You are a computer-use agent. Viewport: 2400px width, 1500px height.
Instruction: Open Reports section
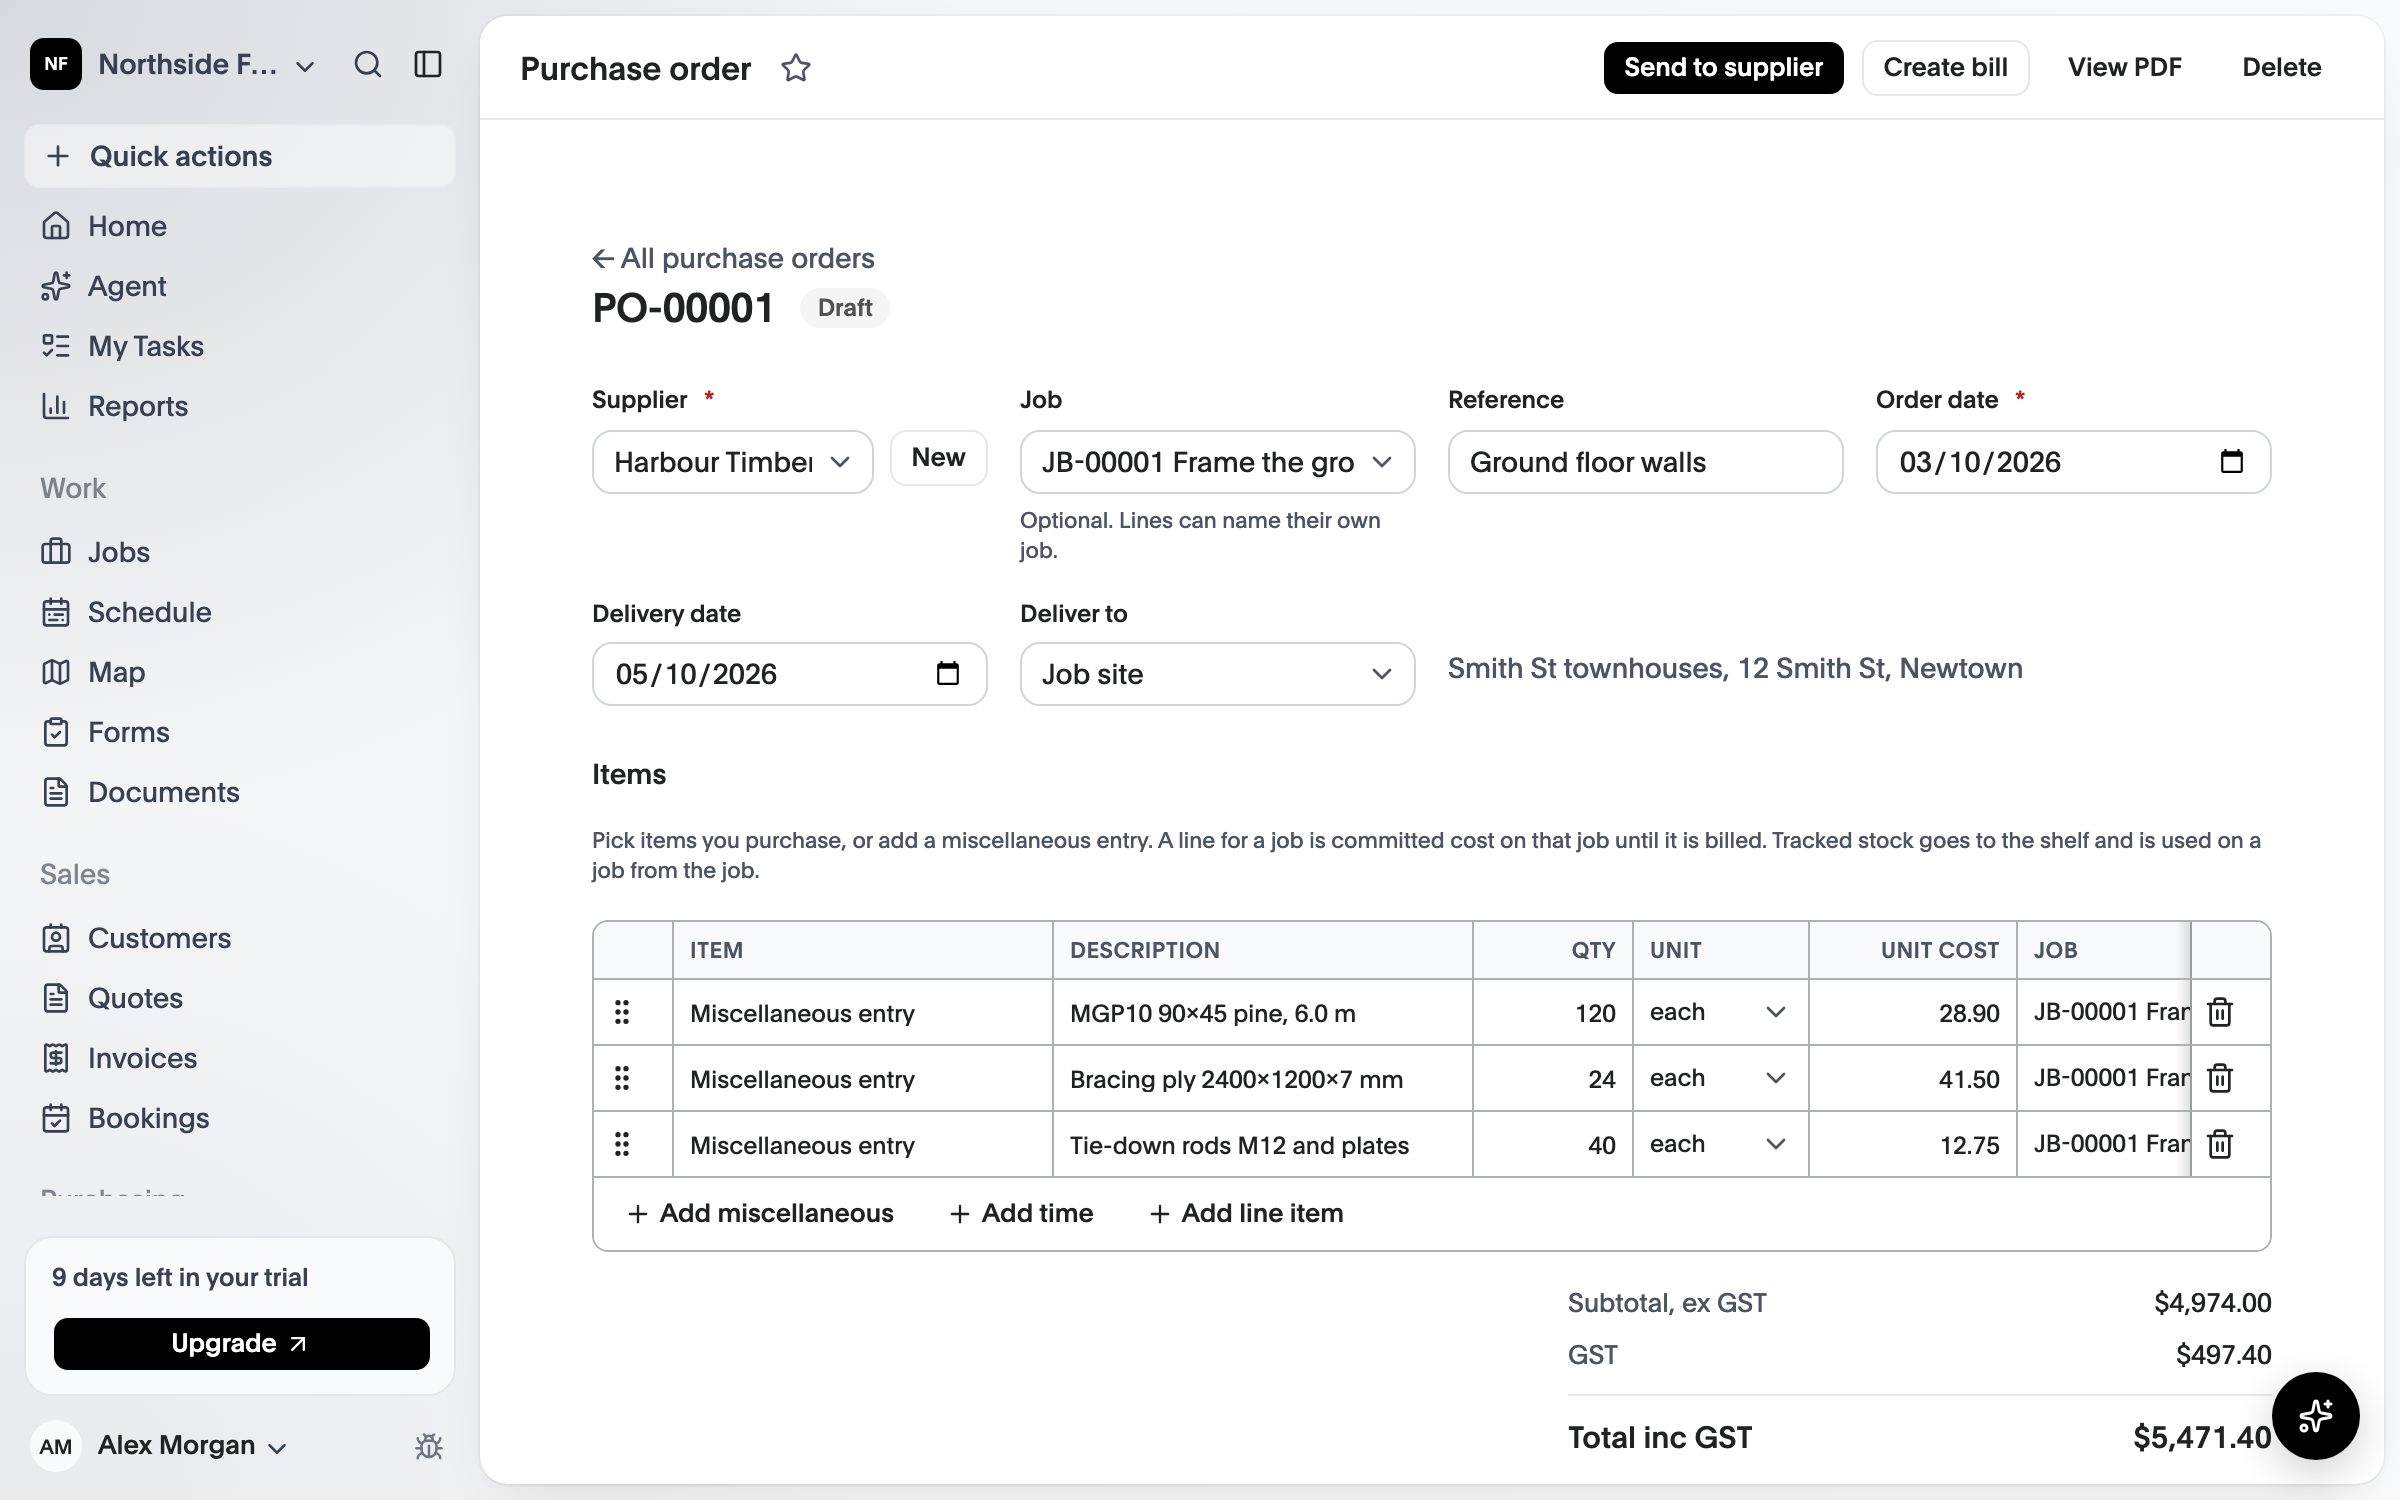pos(240,406)
